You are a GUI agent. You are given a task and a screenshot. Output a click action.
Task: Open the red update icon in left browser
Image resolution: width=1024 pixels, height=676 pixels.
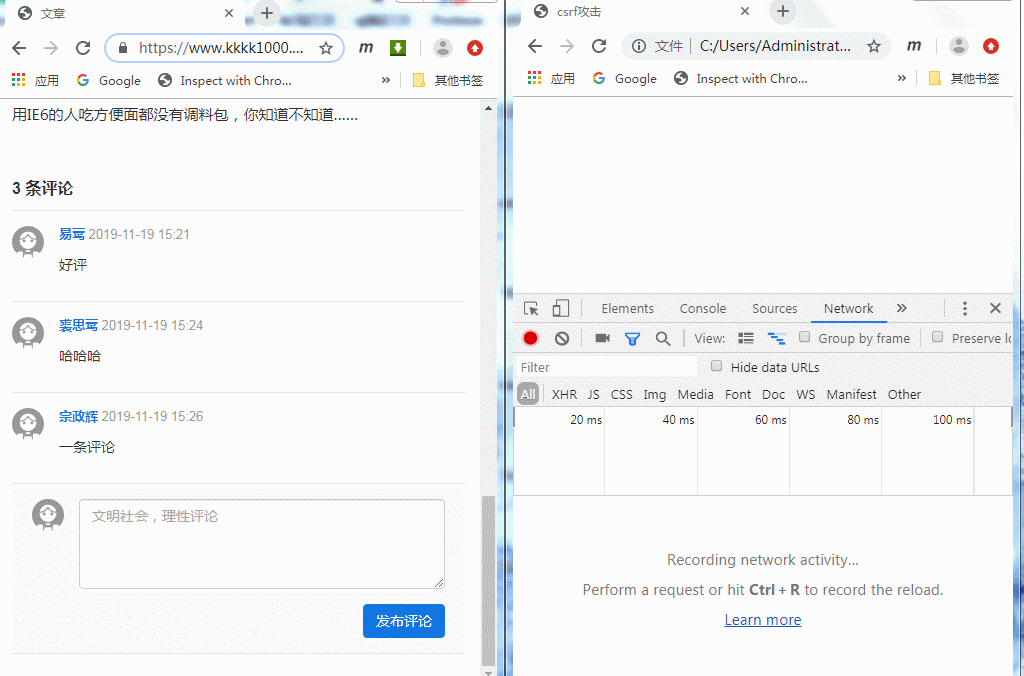point(475,48)
